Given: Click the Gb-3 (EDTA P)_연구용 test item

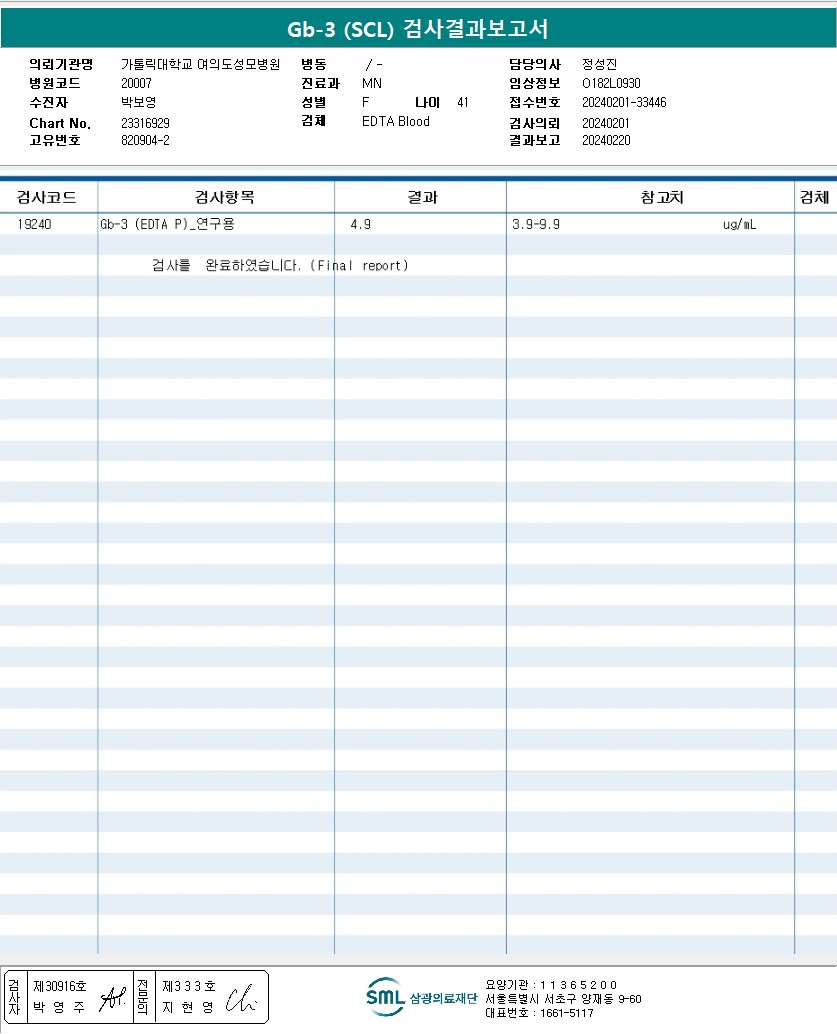Looking at the screenshot, I should coord(167,225).
